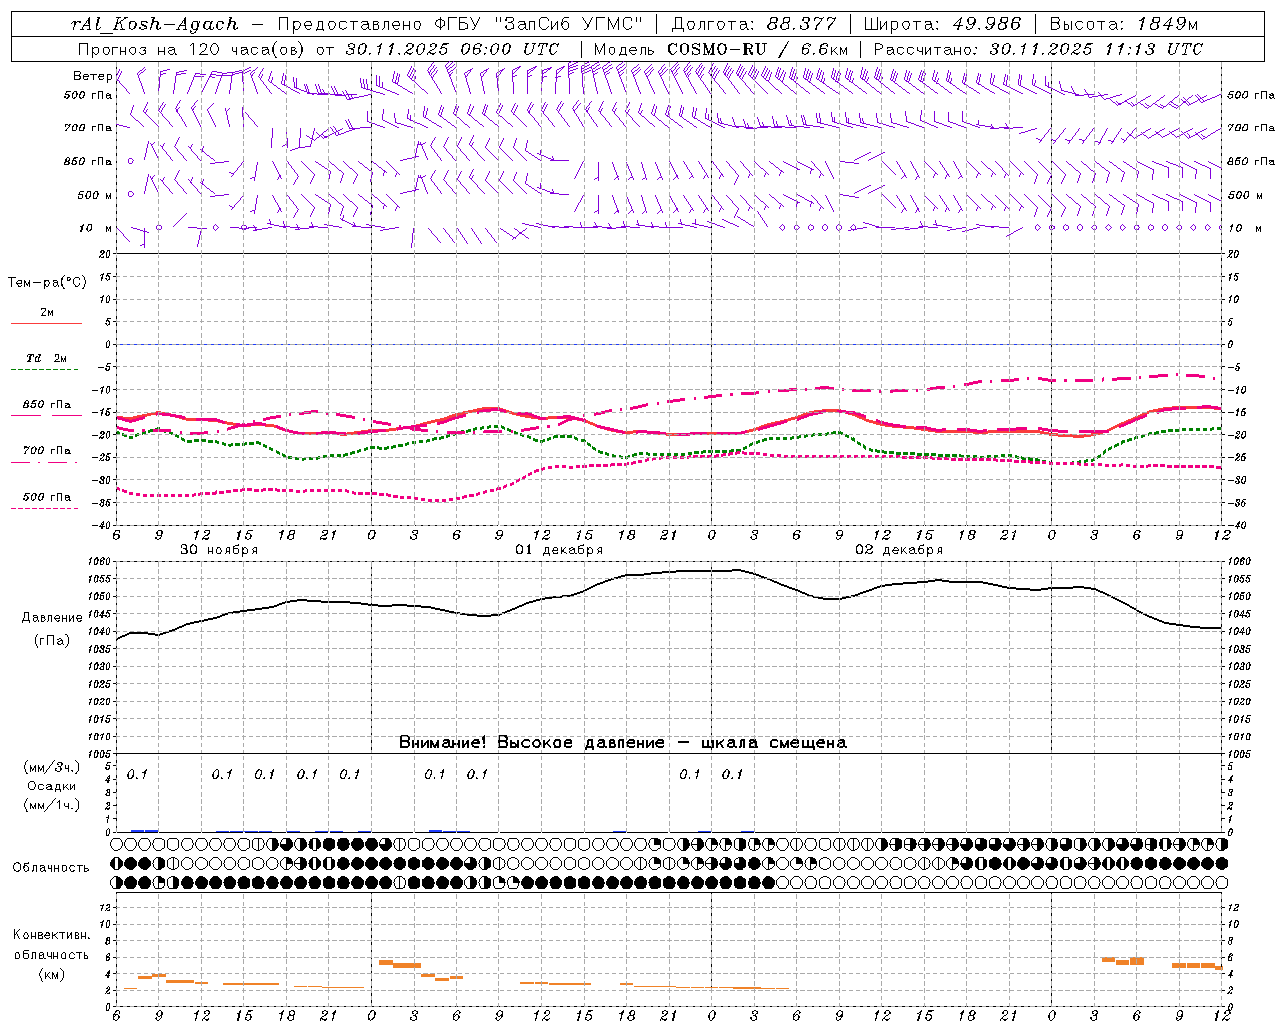Click the 700 гПа temperature legend entry
This screenshot has height=1024, width=1280.
coord(47,451)
